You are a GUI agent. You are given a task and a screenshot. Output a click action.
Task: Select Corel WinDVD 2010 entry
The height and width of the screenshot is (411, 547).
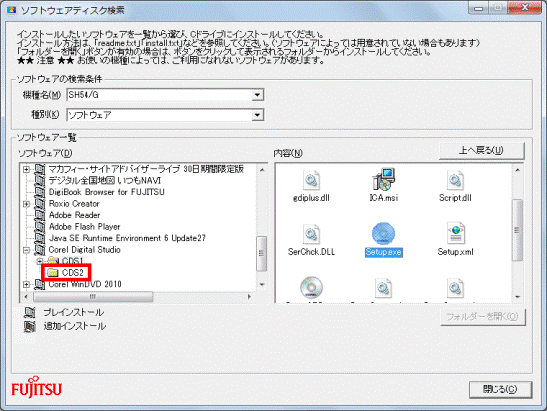(x=85, y=284)
